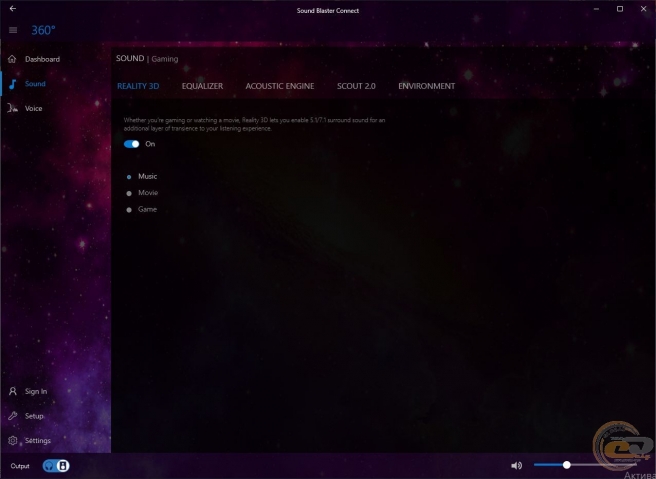This screenshot has width=656, height=479.
Task: Switch to the Acoustic Engine tab
Action: coord(280,86)
